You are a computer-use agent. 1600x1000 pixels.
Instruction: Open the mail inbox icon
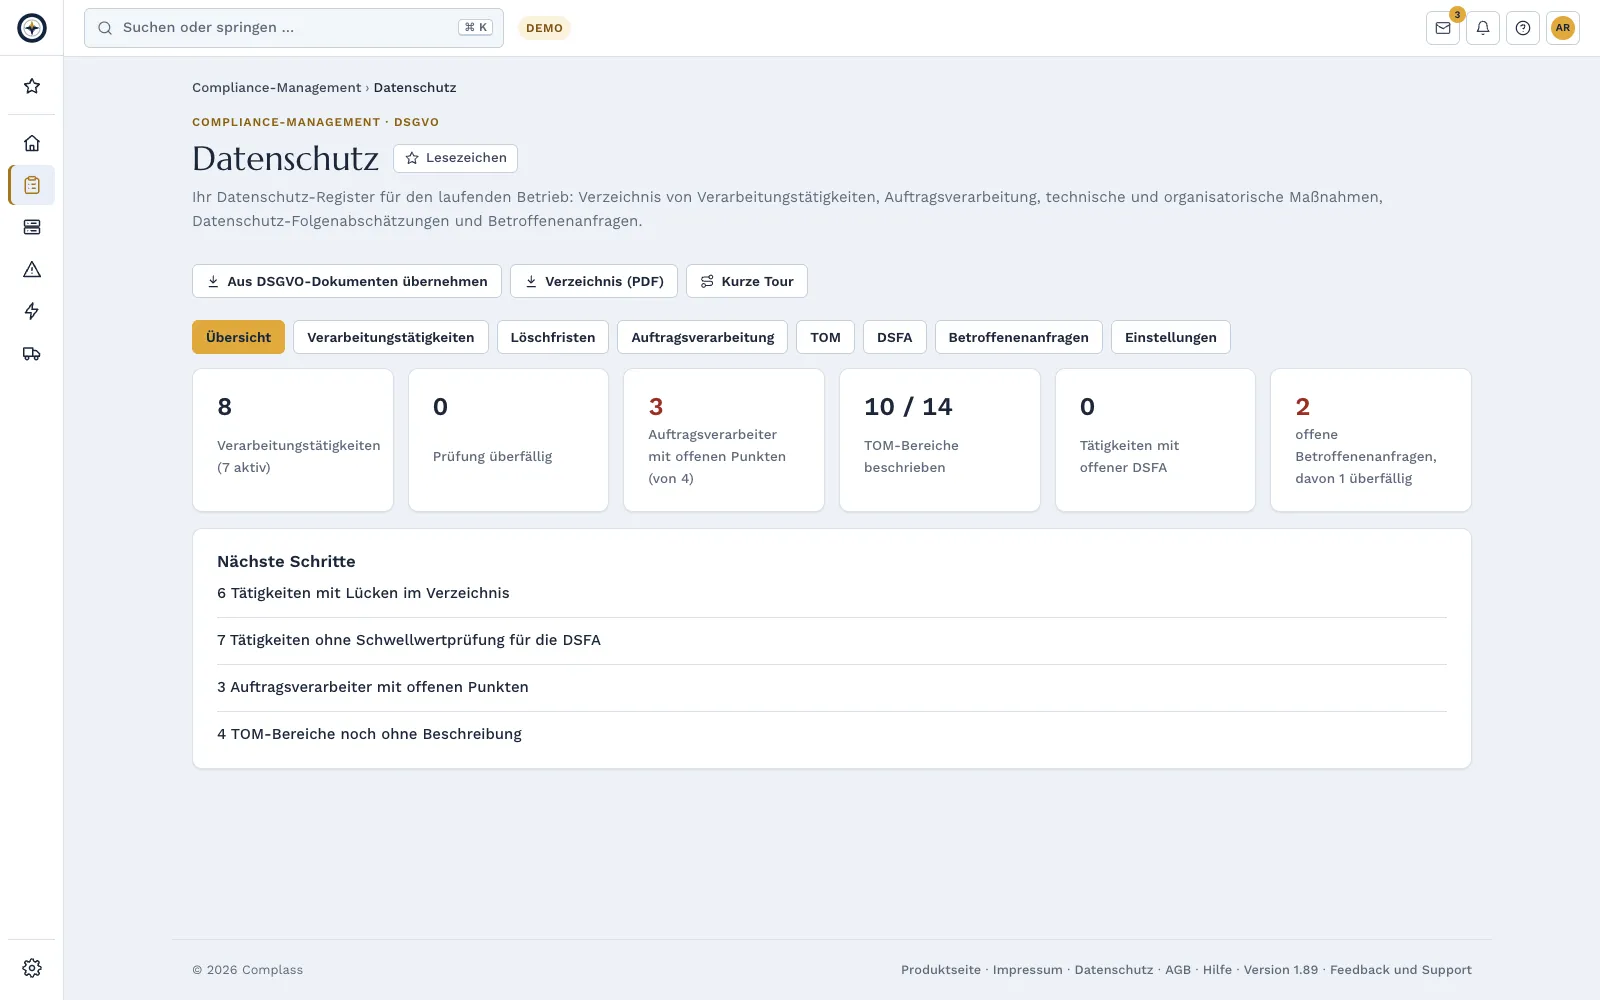(1443, 28)
